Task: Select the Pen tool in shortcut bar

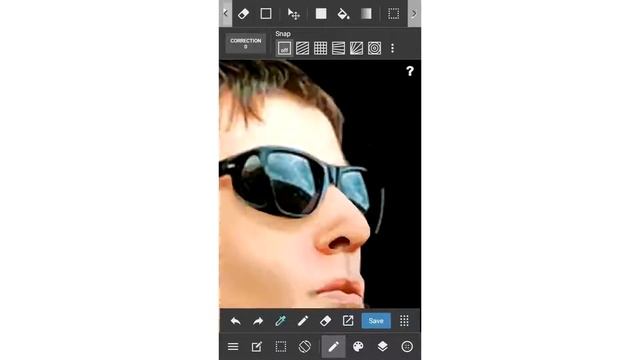Action: coord(303,321)
